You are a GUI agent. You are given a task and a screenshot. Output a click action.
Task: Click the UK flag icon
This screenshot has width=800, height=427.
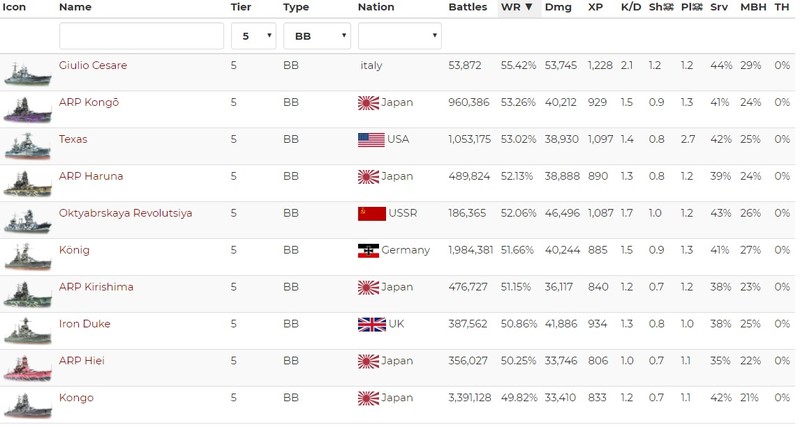coord(371,324)
